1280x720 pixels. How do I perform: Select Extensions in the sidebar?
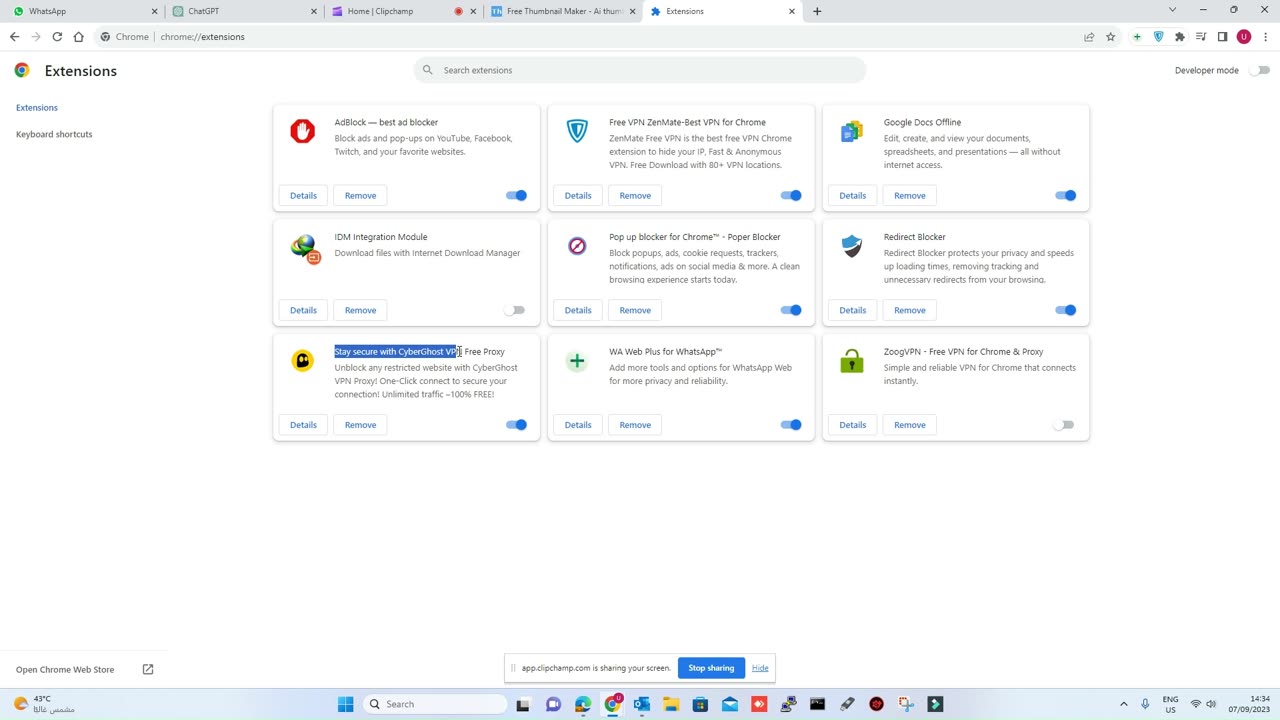(37, 107)
